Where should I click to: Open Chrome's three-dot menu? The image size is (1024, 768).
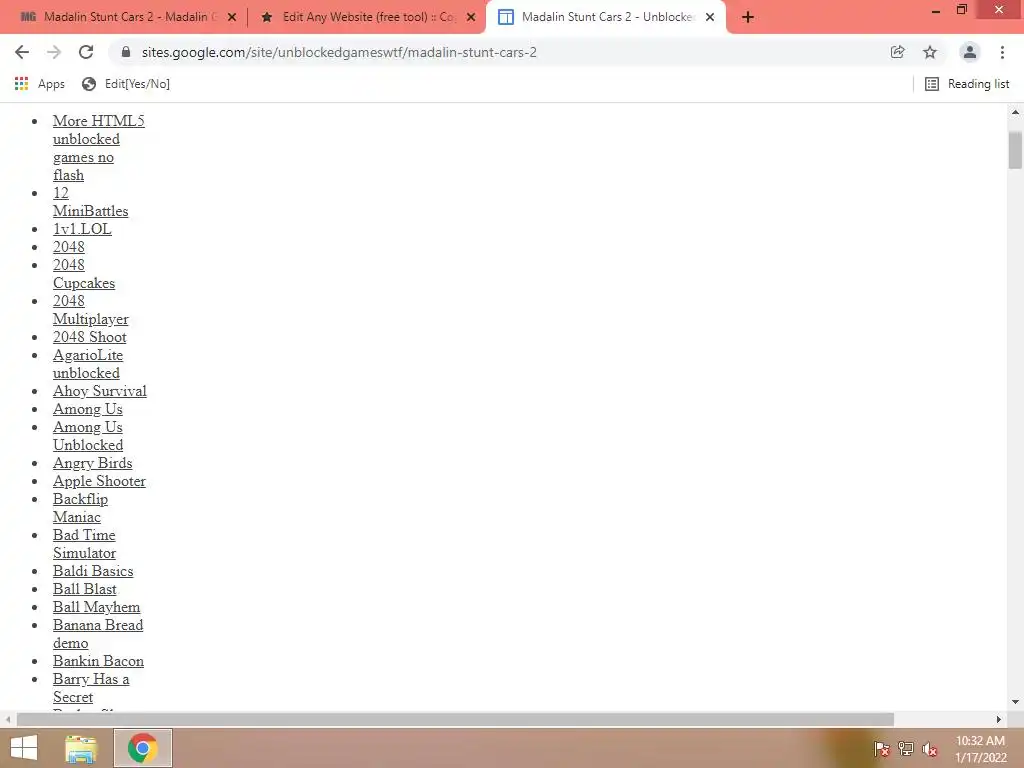[1002, 52]
